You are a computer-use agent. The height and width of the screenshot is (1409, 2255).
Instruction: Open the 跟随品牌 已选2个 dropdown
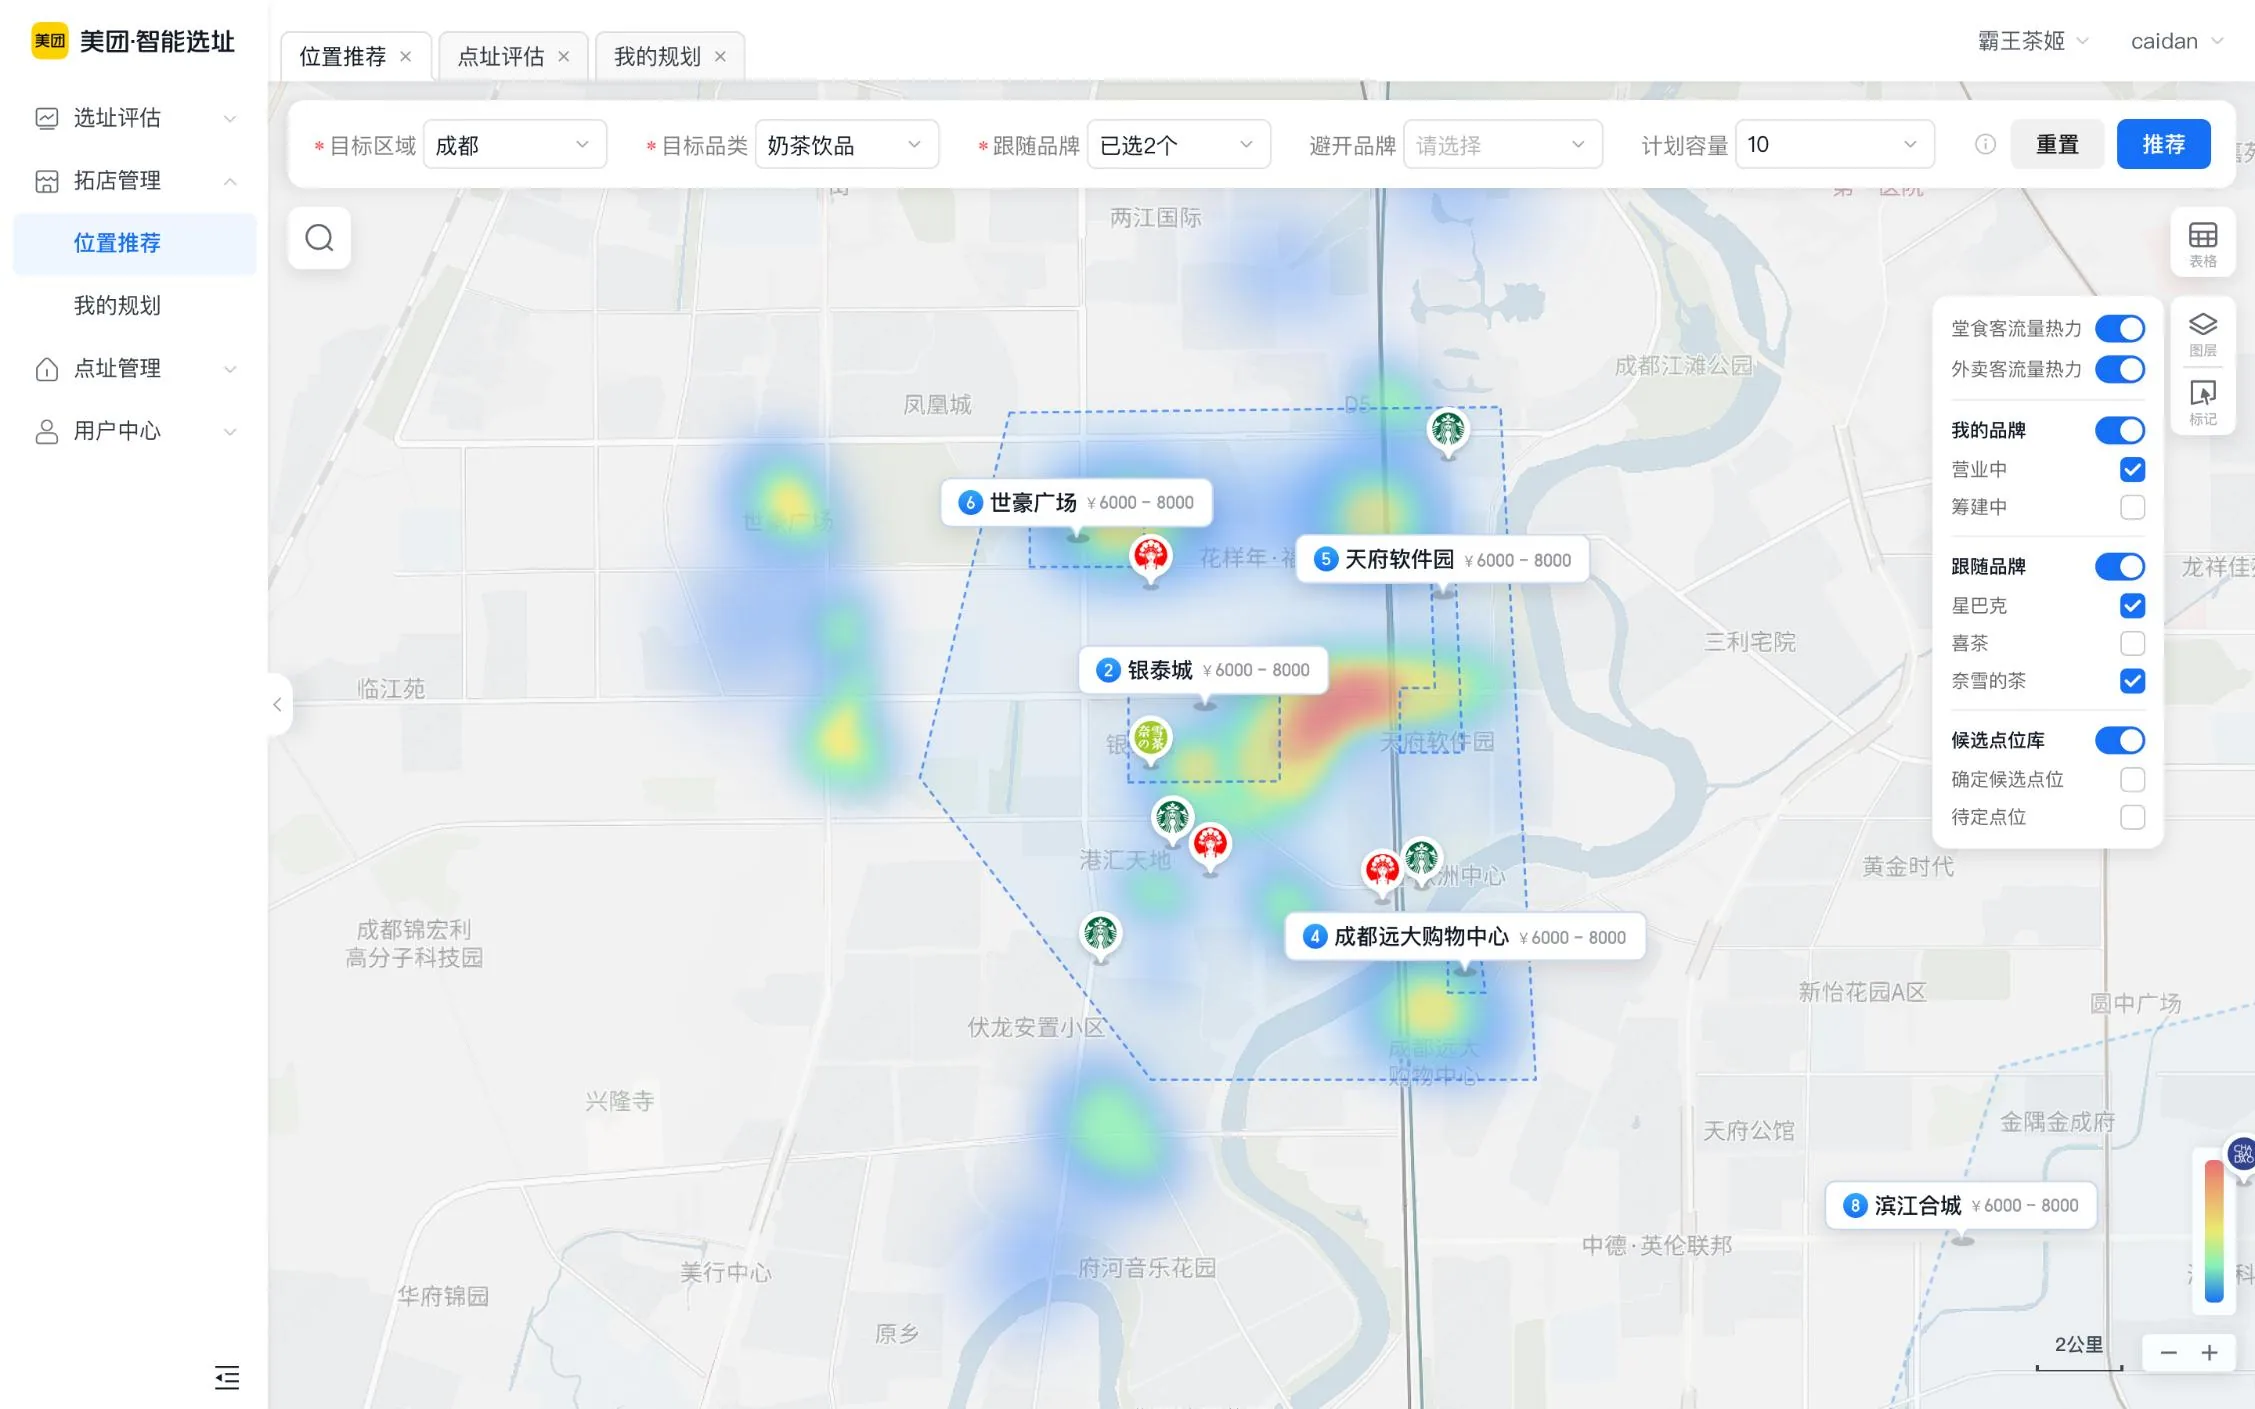click(x=1179, y=145)
